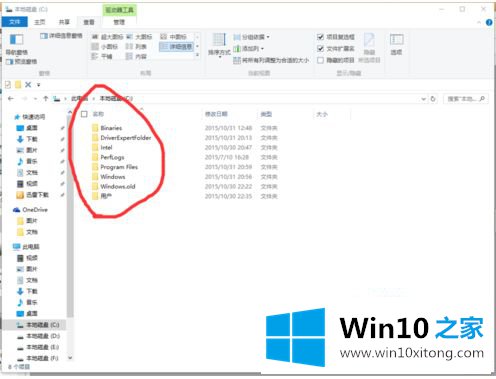496x379 pixels.
Task: Toggle the Details pane (详细信息窗格)
Action: [x=61, y=36]
